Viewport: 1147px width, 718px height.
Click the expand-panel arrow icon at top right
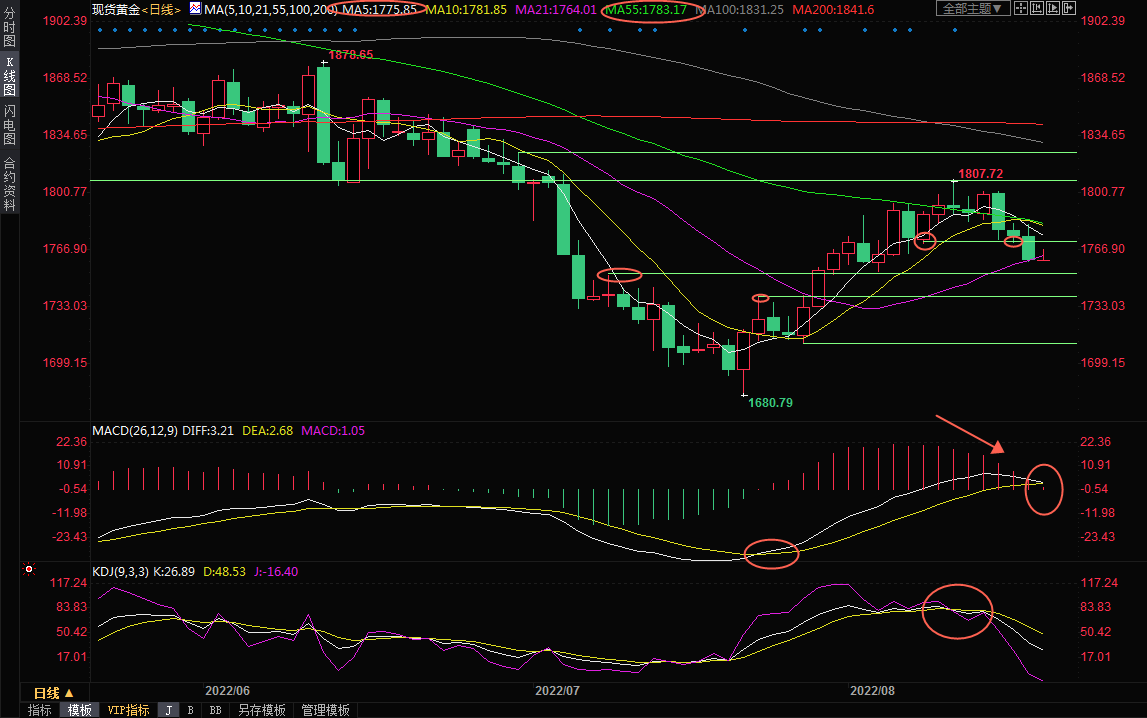tap(1069, 8)
